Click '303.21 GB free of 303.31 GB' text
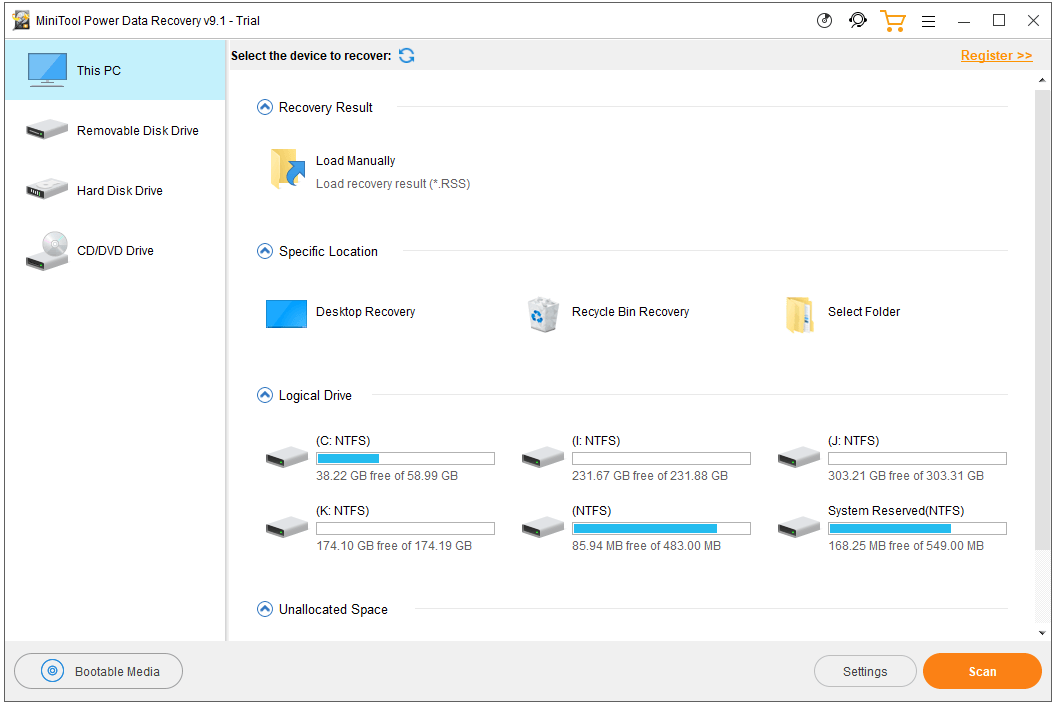Image resolution: width=1055 pixels, height=704 pixels. tap(906, 476)
